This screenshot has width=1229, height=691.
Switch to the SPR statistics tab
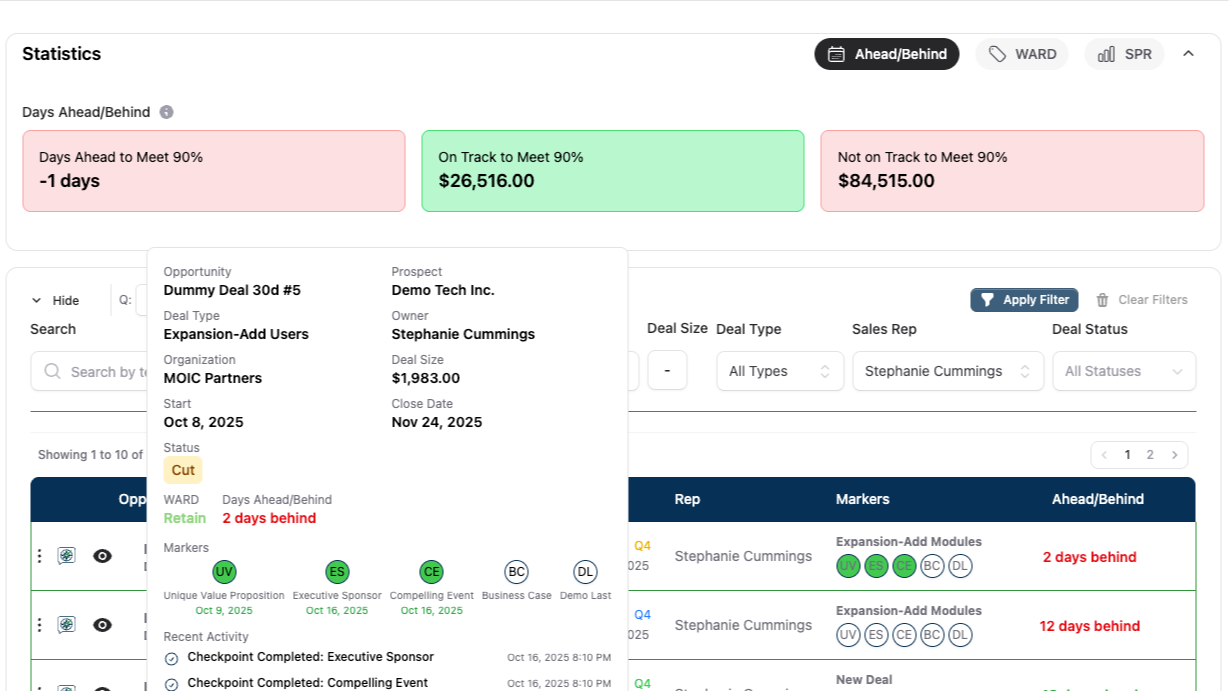(x=1124, y=54)
